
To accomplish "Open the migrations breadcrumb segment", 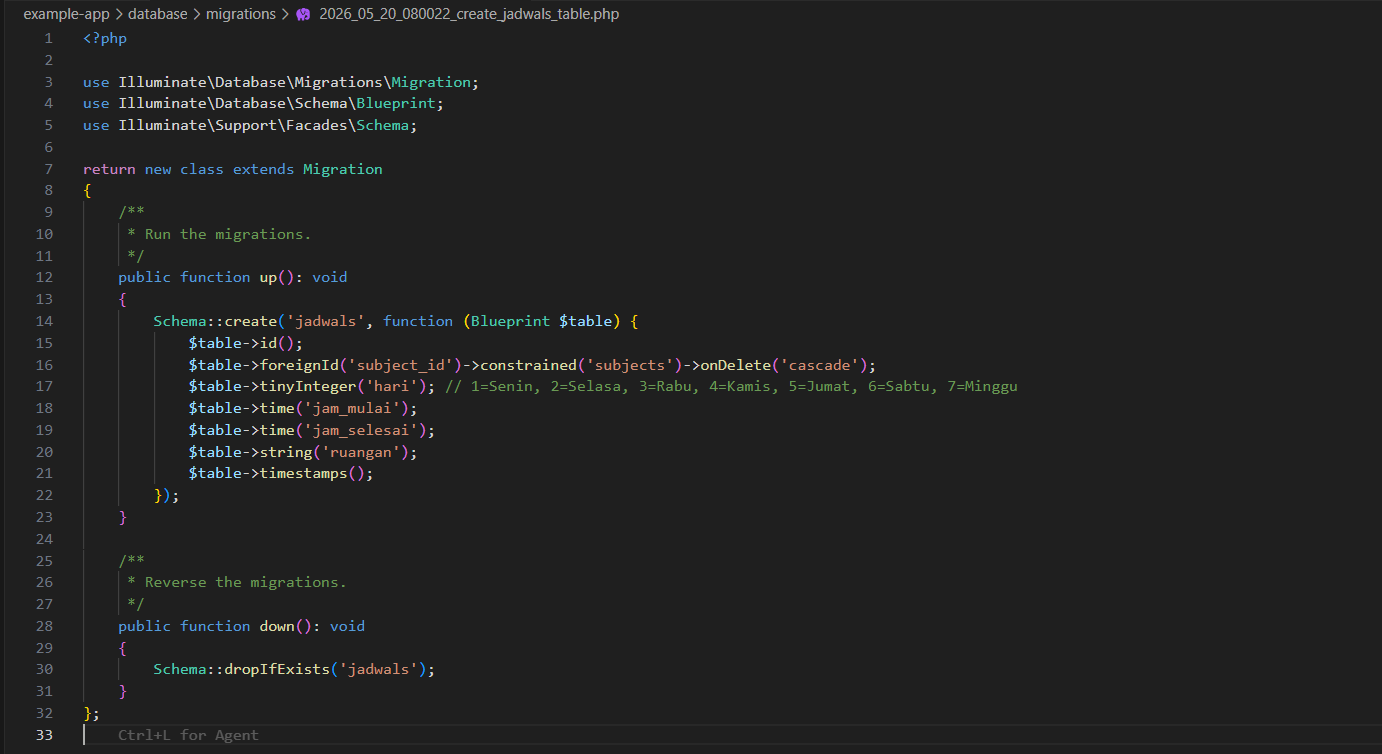I will pyautogui.click(x=241, y=15).
